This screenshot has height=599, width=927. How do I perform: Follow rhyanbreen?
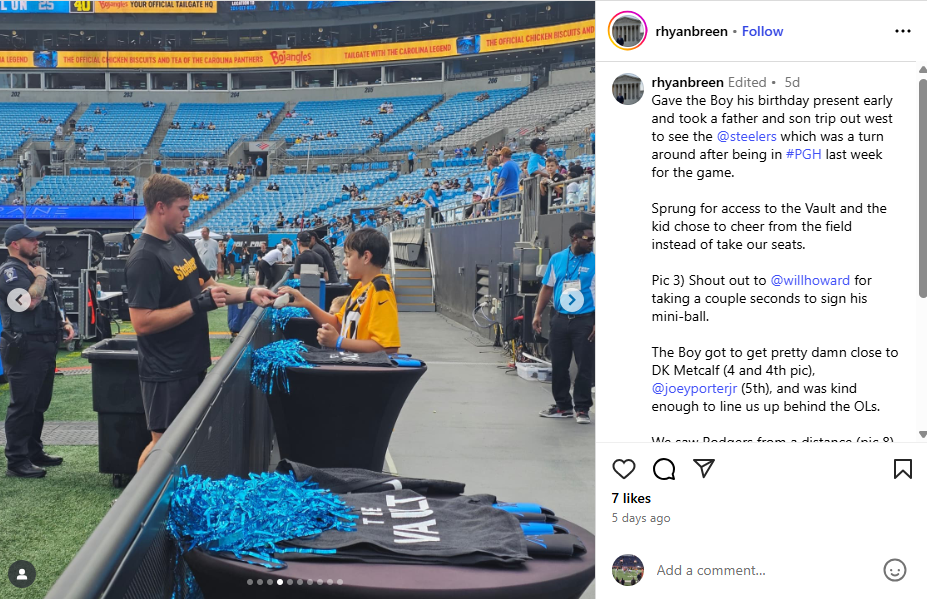[x=762, y=31]
